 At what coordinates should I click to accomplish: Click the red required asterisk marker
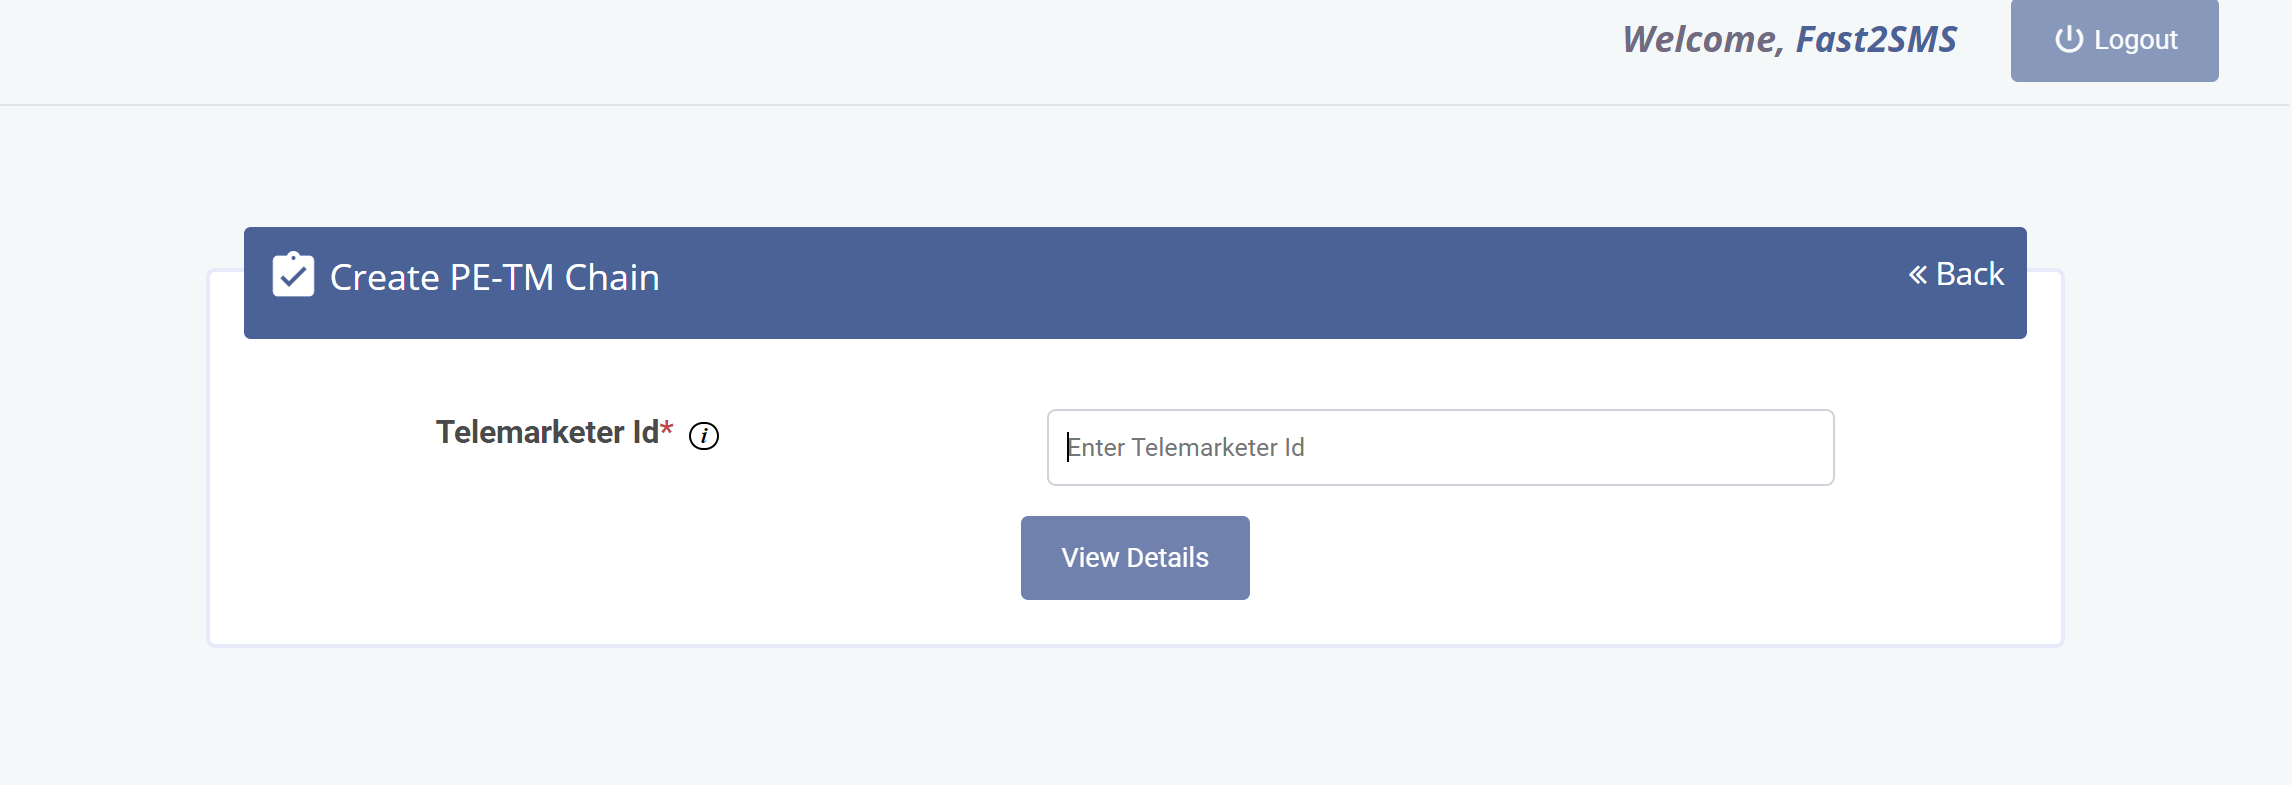(667, 428)
